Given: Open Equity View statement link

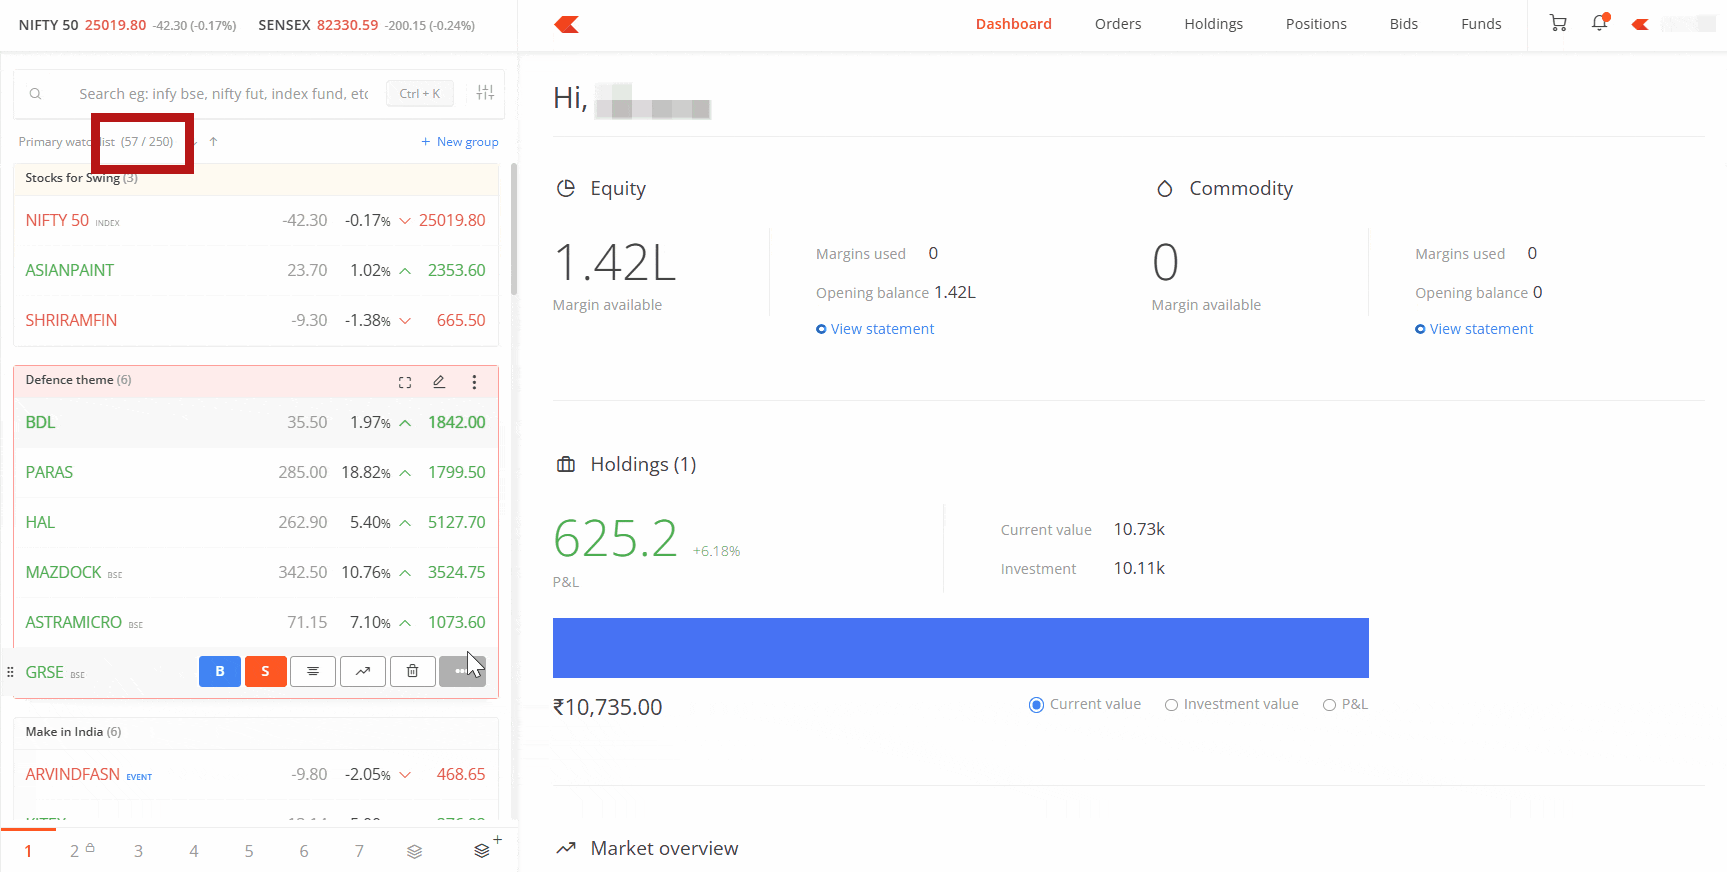Looking at the screenshot, I should (875, 329).
